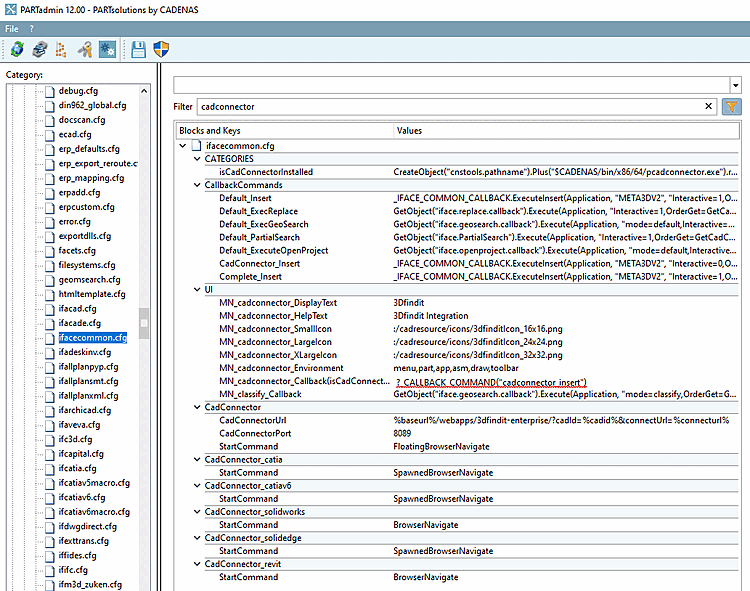750x591 pixels.
Task: Collapse the UI block
Action: (196, 289)
